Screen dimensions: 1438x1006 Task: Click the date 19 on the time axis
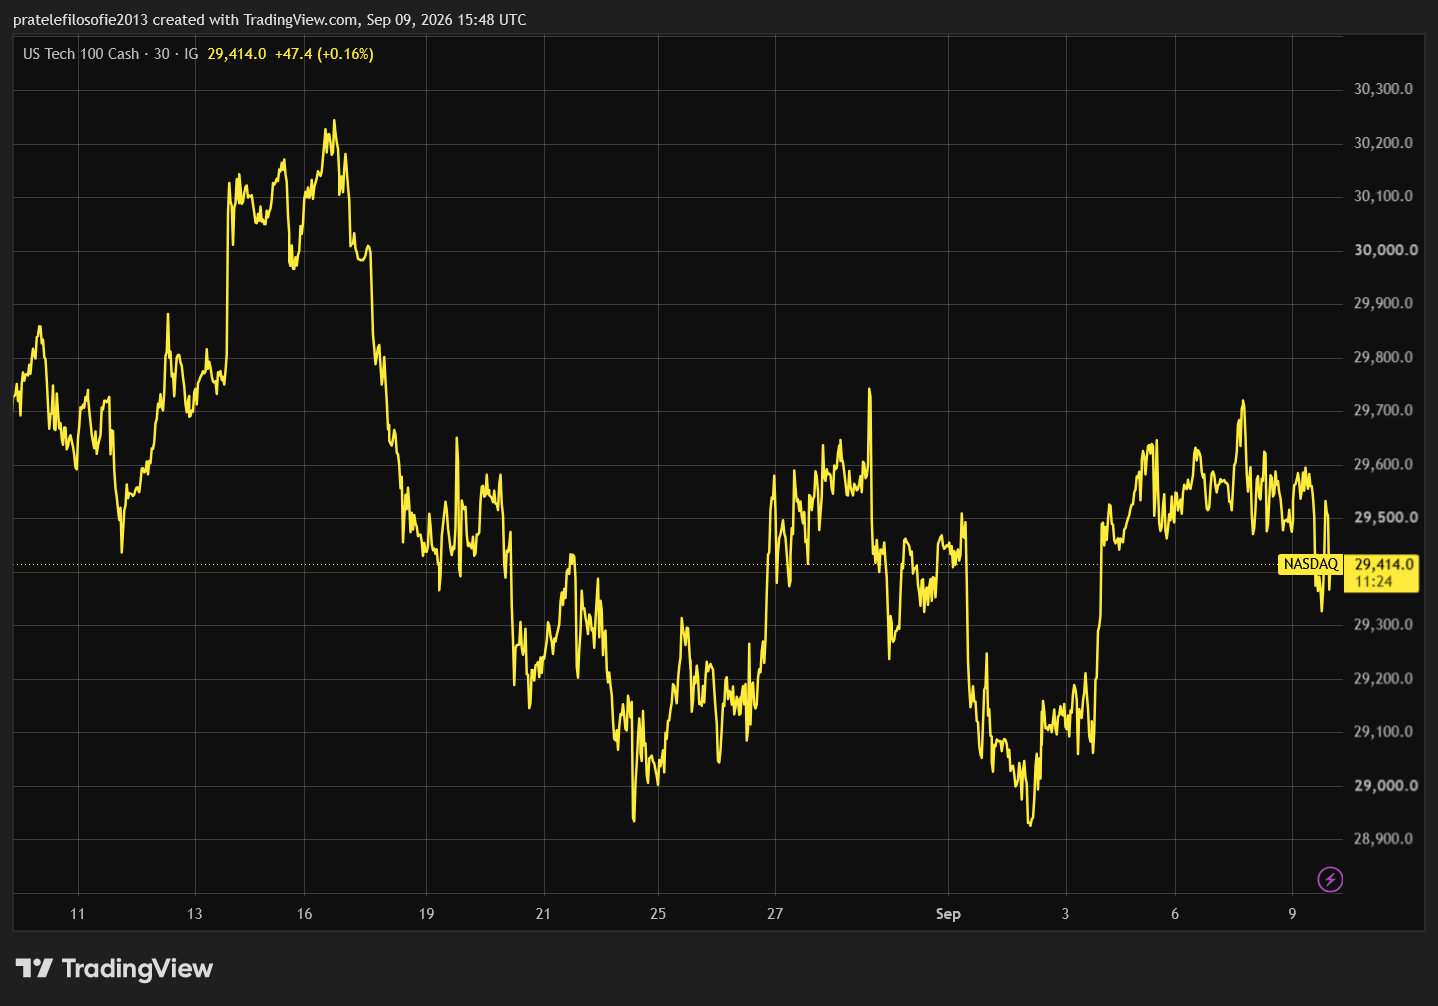[x=426, y=914]
